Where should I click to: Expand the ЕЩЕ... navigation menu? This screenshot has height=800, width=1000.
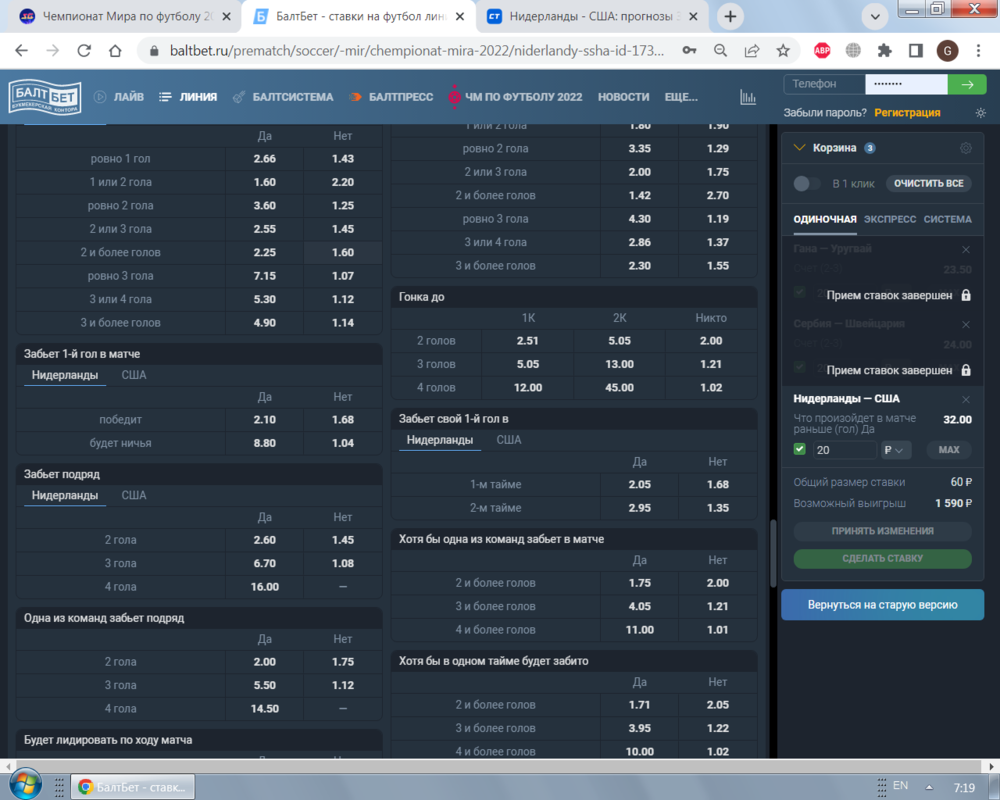point(681,97)
